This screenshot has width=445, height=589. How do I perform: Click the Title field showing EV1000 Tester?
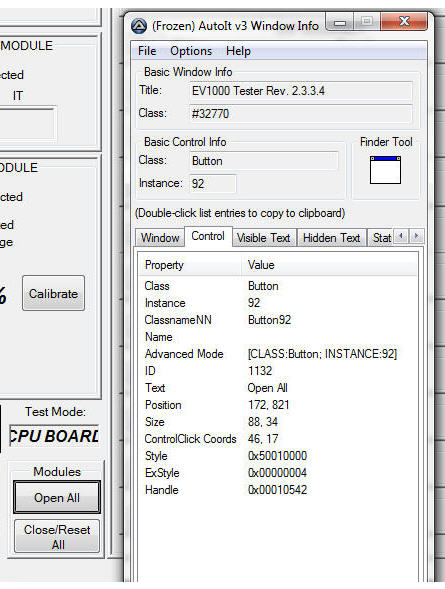(300, 91)
